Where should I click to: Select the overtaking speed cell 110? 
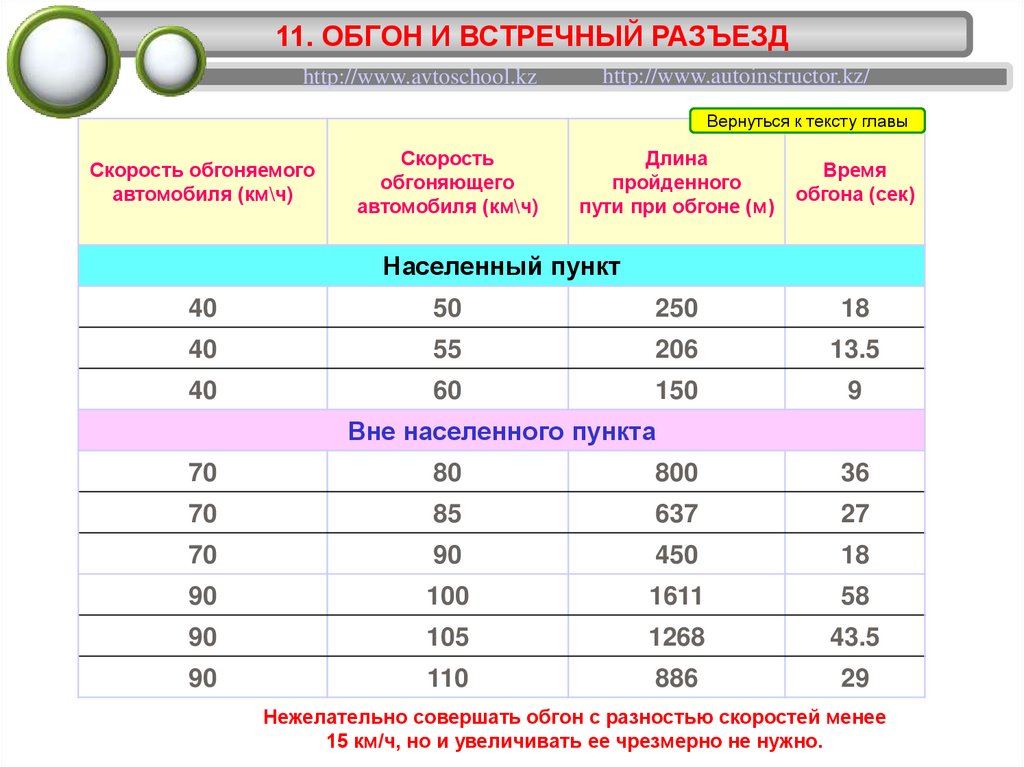tap(447, 678)
